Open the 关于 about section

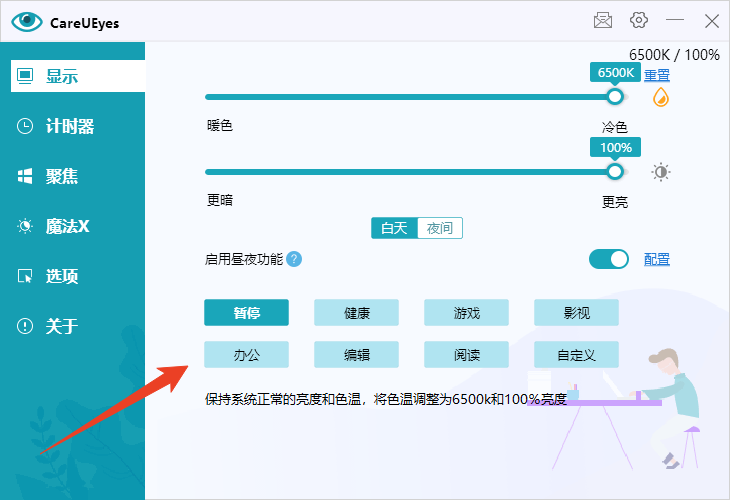(62, 326)
